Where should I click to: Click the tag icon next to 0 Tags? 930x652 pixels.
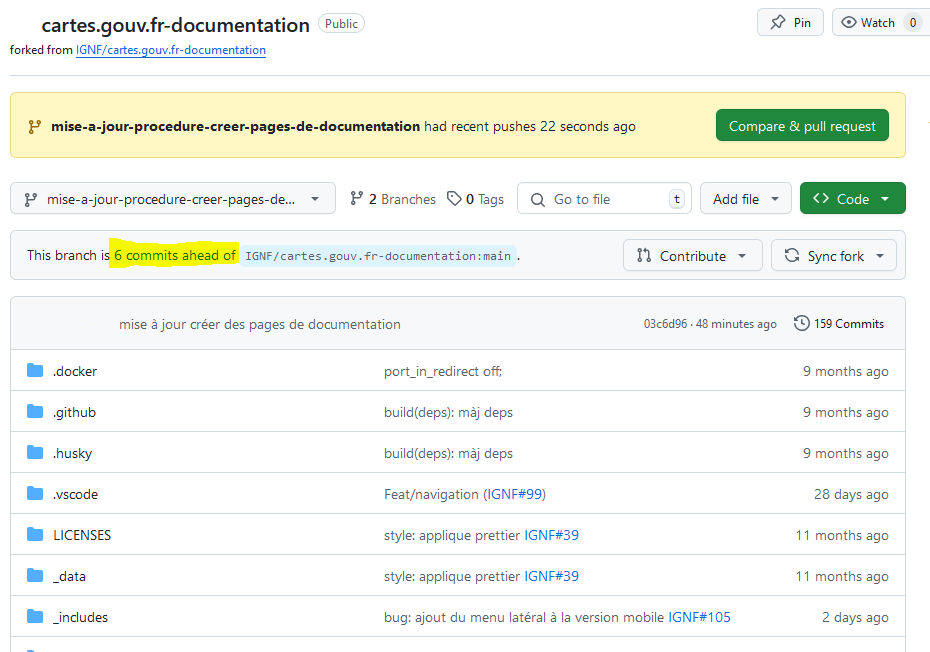pos(453,199)
